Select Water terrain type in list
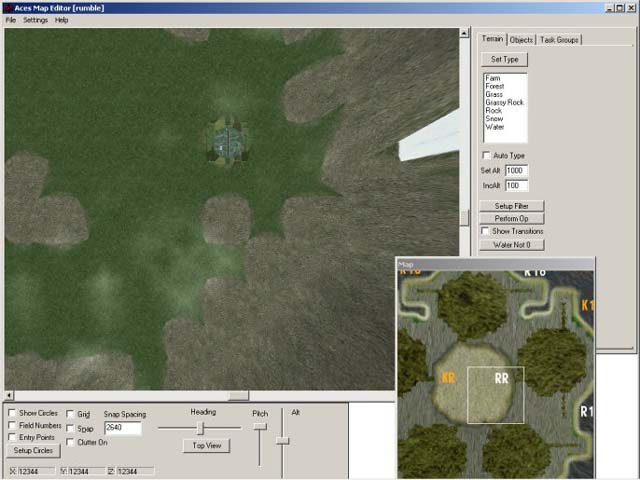640x480 pixels. [495, 127]
